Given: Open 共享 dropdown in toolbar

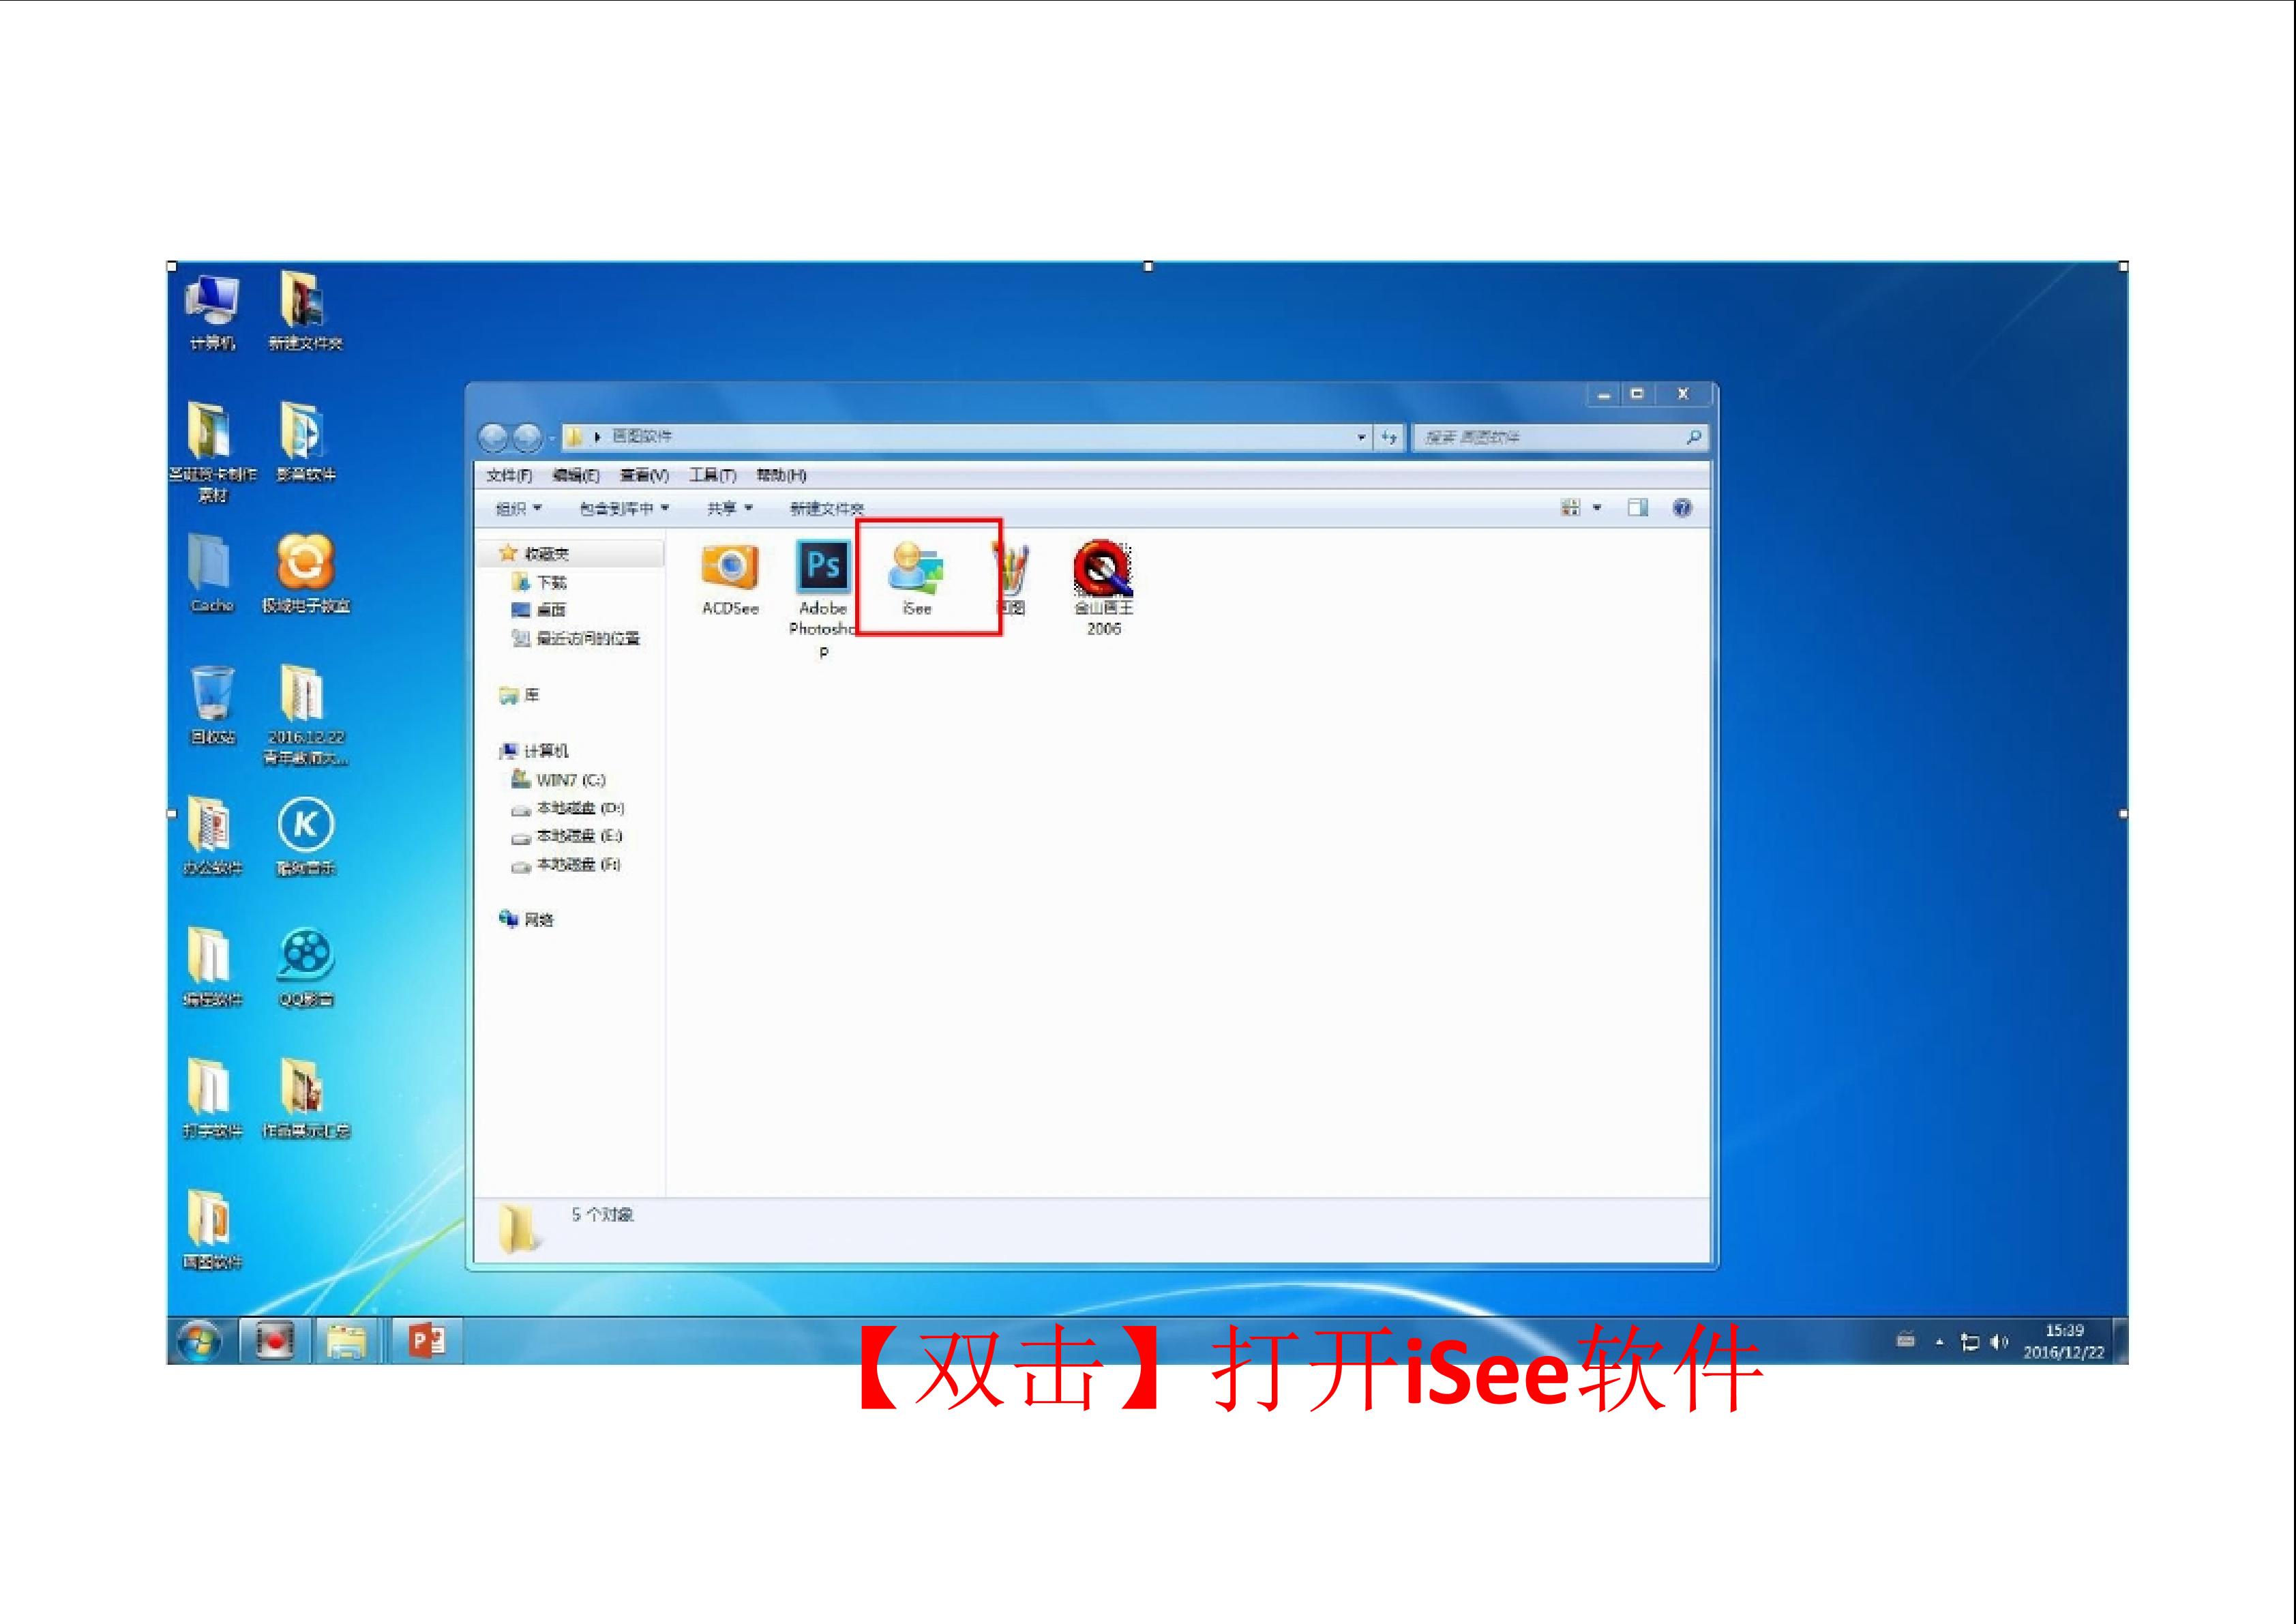Looking at the screenshot, I should pos(730,508).
